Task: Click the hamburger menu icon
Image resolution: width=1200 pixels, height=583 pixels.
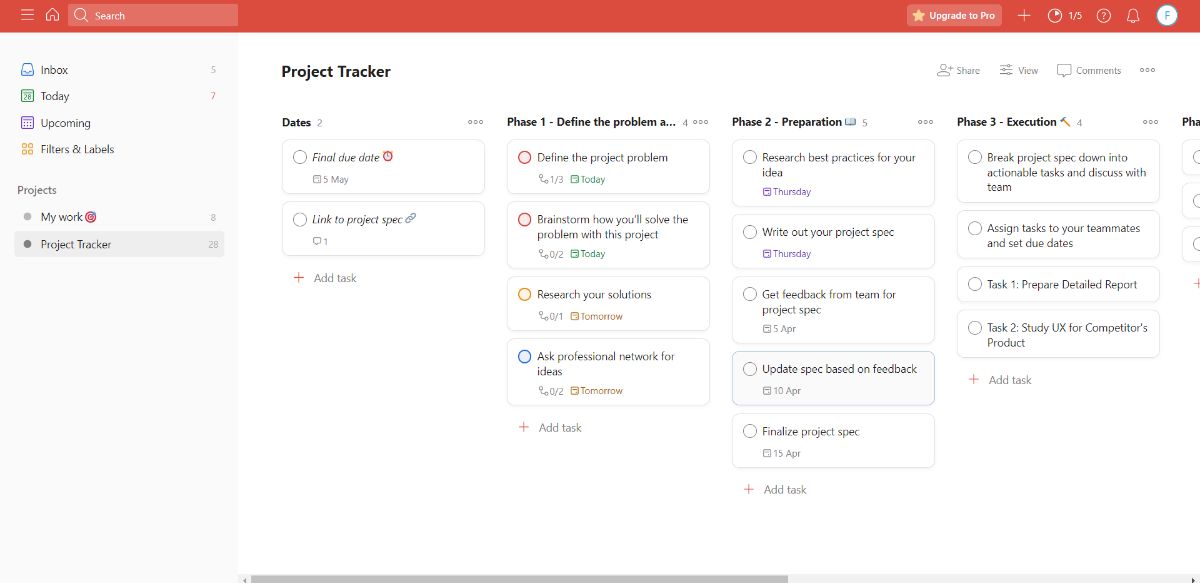Action: click(x=27, y=15)
